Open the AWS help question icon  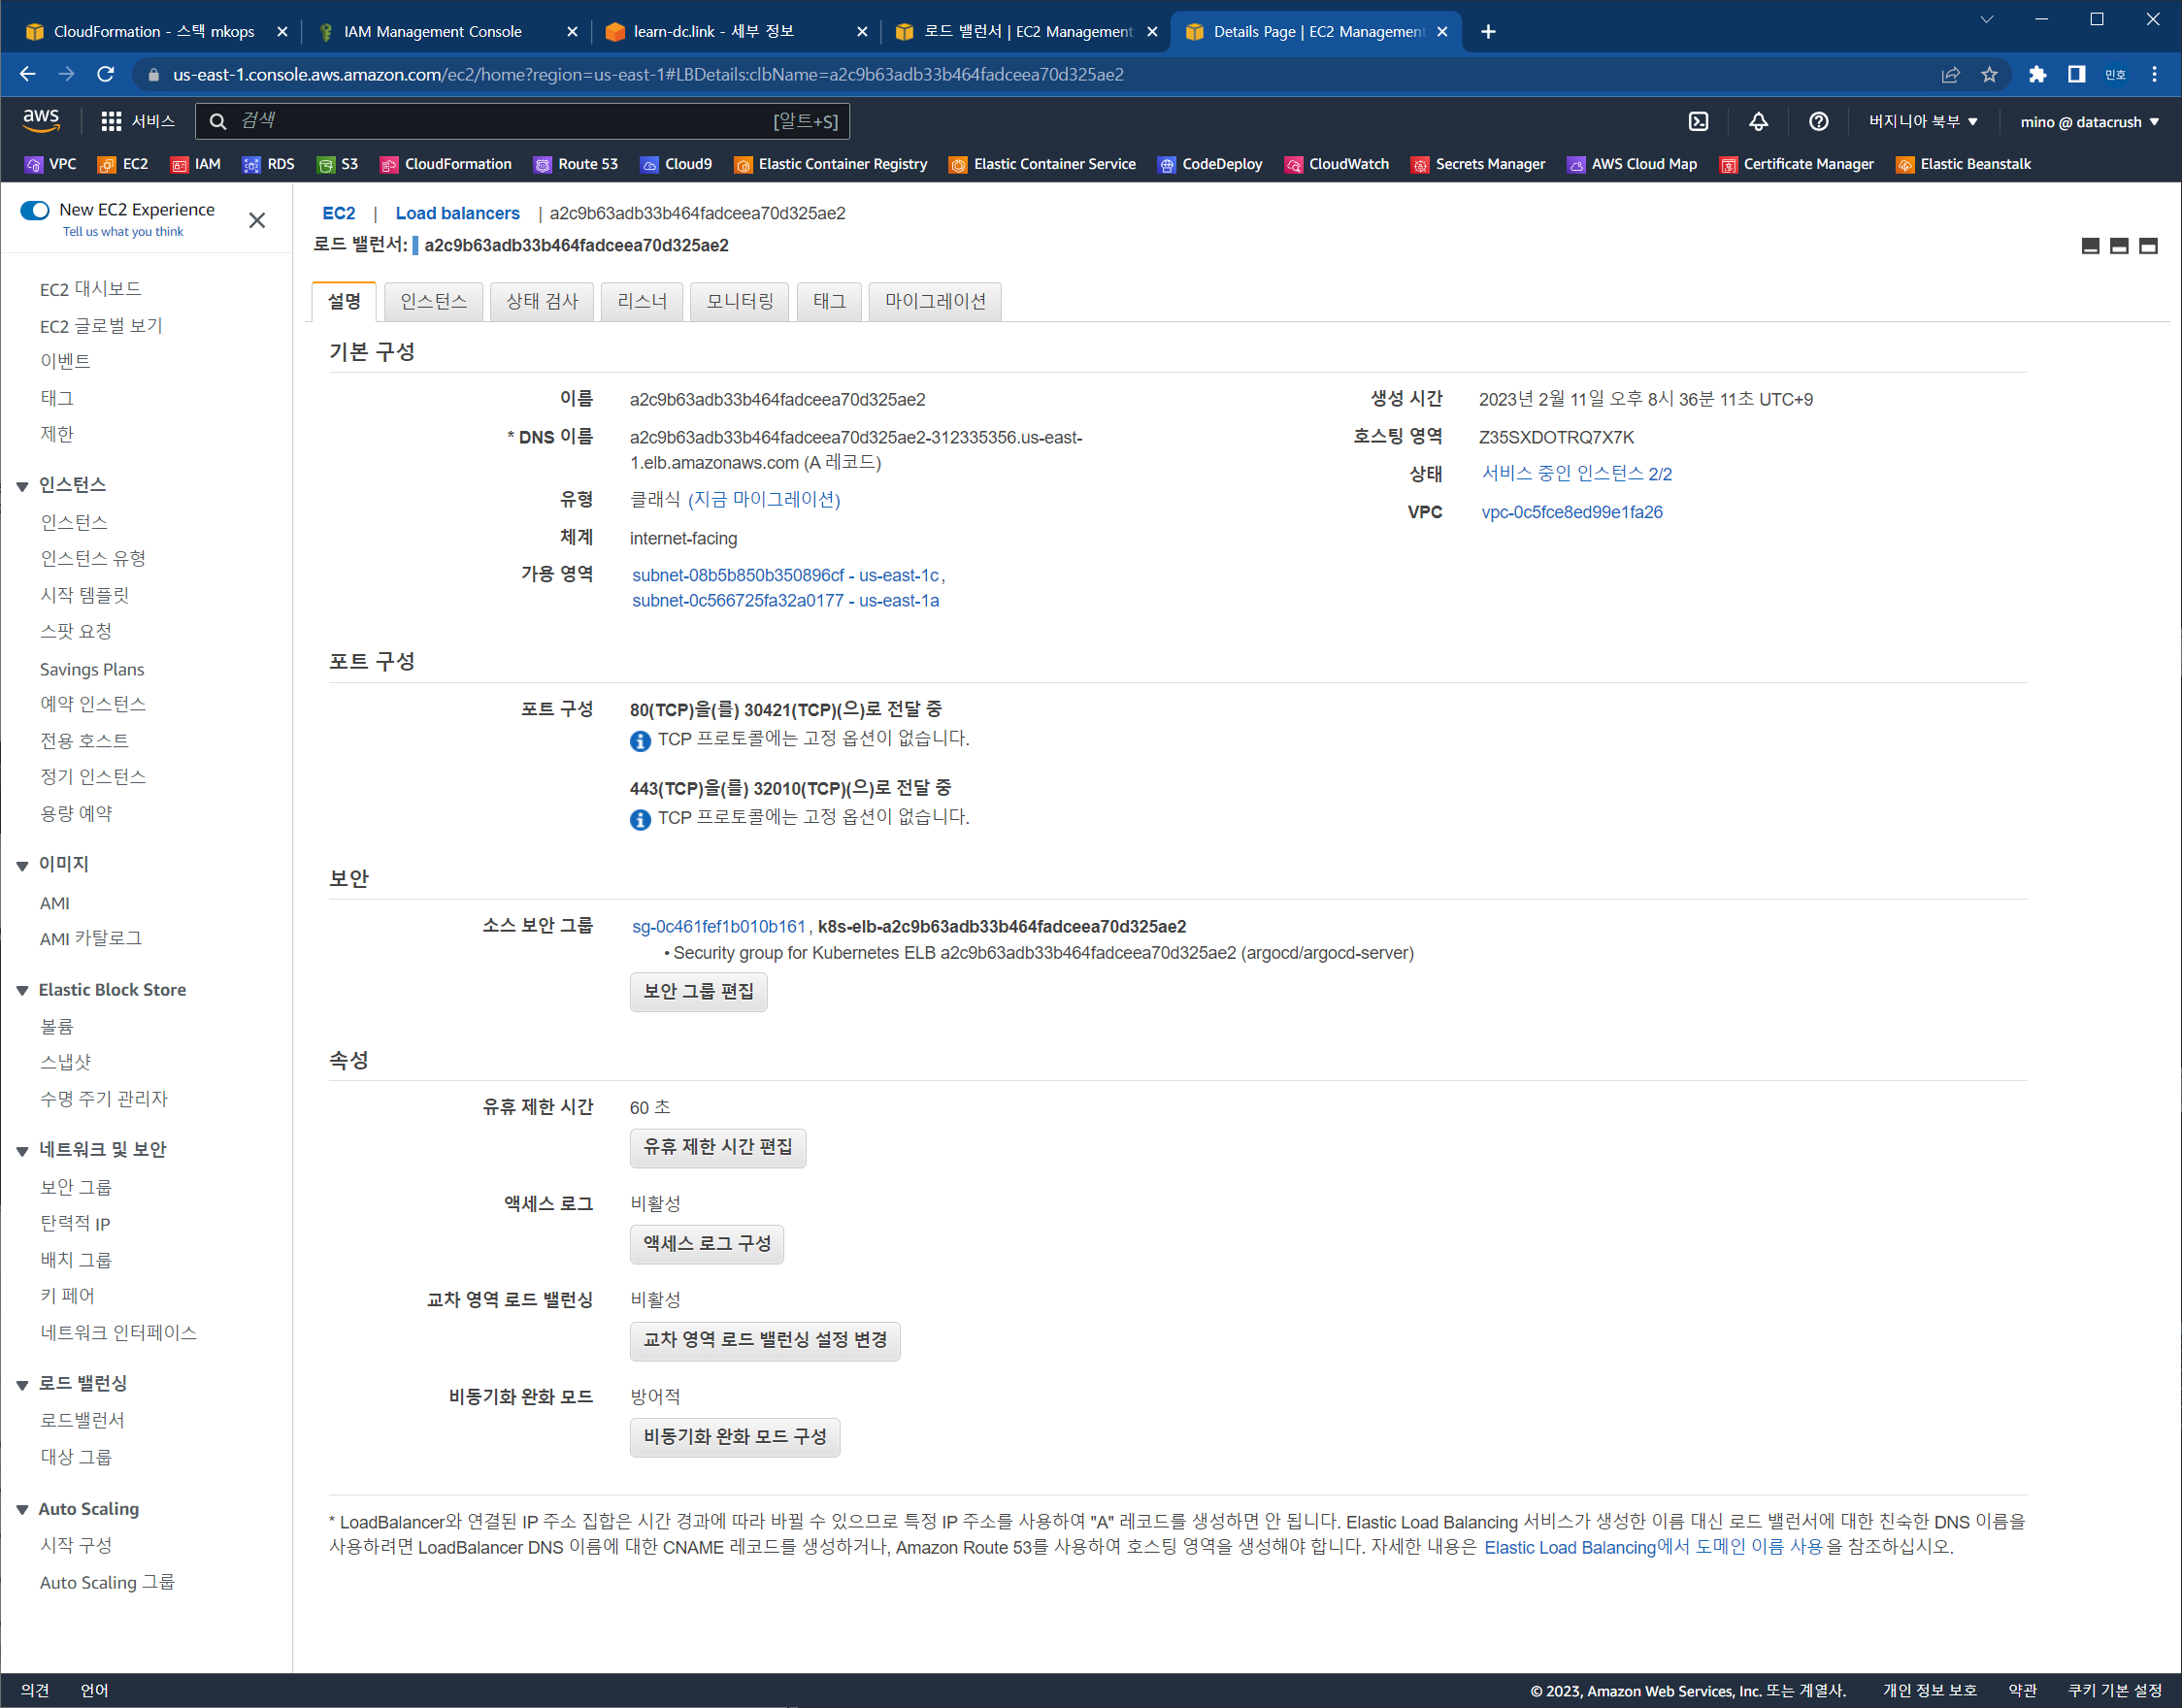(x=1818, y=121)
